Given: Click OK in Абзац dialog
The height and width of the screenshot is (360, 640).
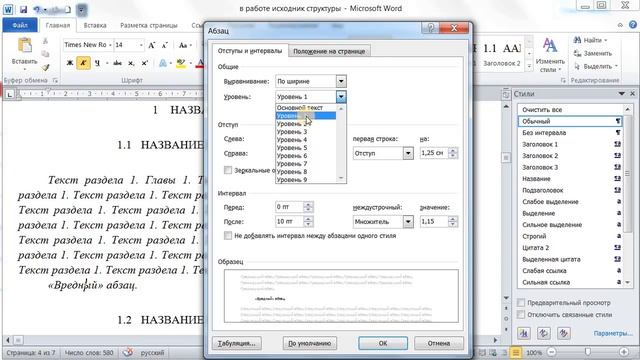Looking at the screenshot, I should point(383,343).
